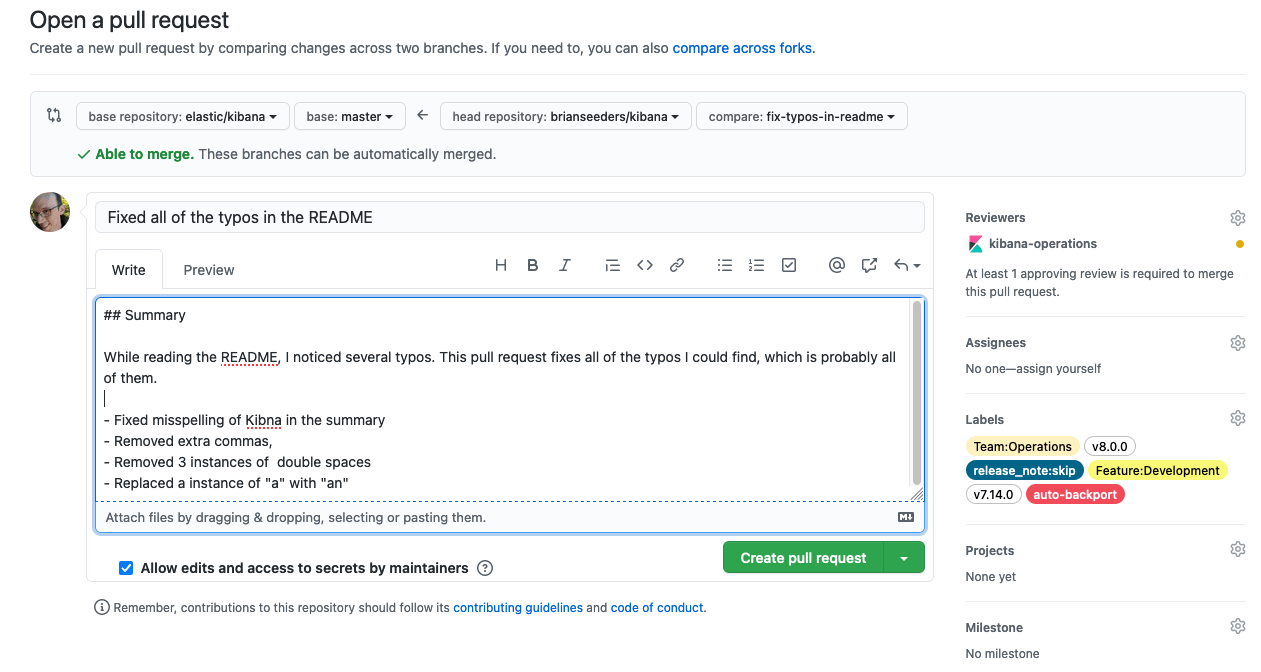Viewport: 1261px width, 672px height.
Task: Switch to the Write tab
Action: pyautogui.click(x=129, y=270)
